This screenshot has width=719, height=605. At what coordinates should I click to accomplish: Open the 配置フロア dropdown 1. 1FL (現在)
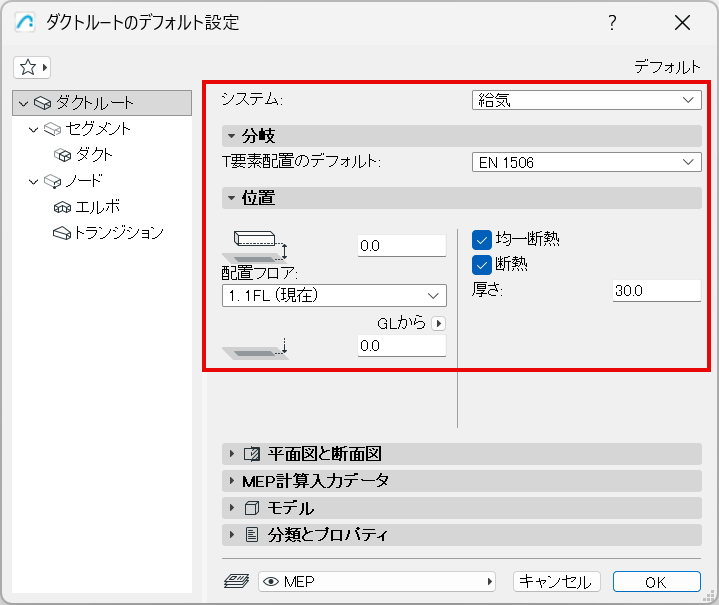tap(334, 295)
